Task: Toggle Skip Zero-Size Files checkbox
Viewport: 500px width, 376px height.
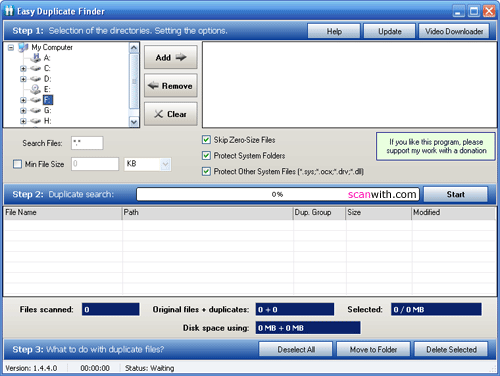Action: pos(206,140)
